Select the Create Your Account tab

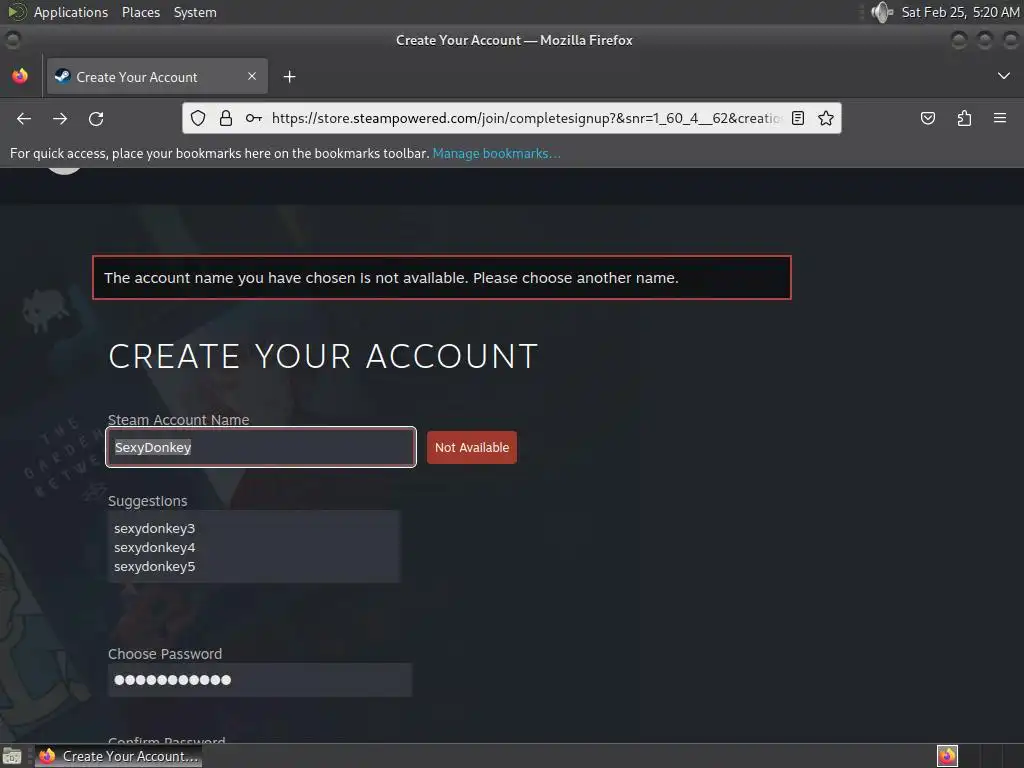point(157,76)
